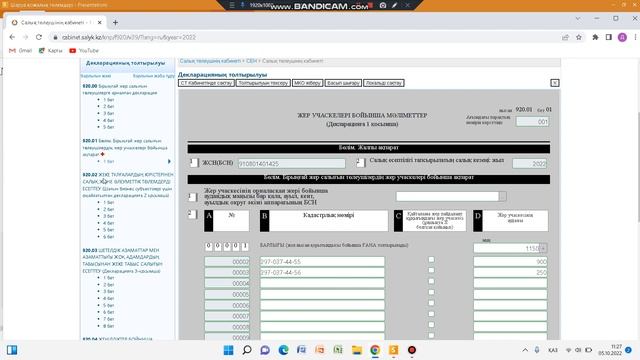The width and height of the screenshot is (640, 360).
Task: Tick column C checkbox in row 00008
Action: [431, 325]
